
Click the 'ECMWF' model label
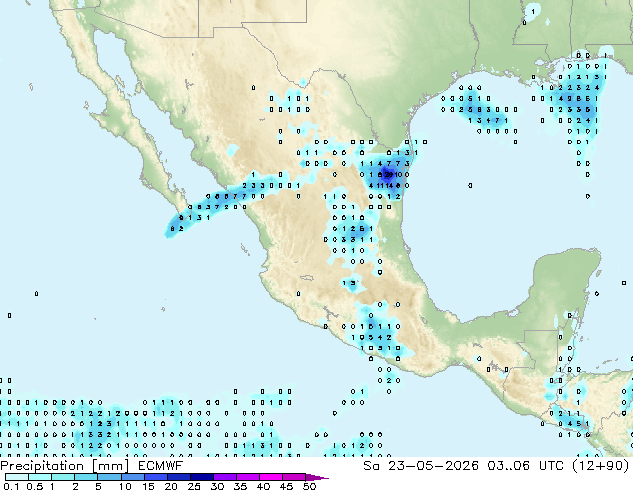pyautogui.click(x=161, y=466)
